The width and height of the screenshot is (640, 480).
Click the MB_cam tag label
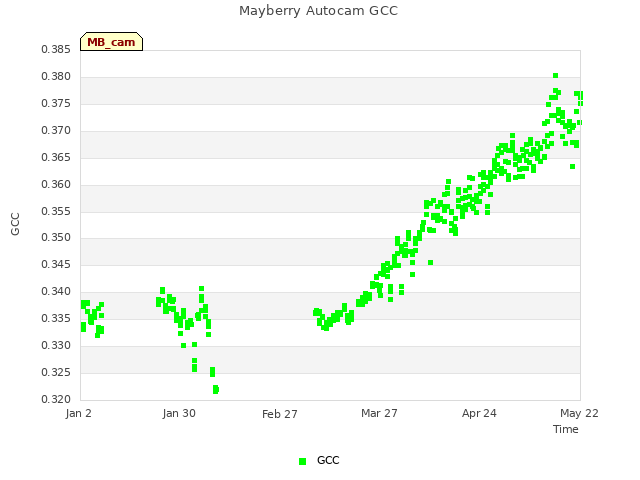pyautogui.click(x=111, y=42)
